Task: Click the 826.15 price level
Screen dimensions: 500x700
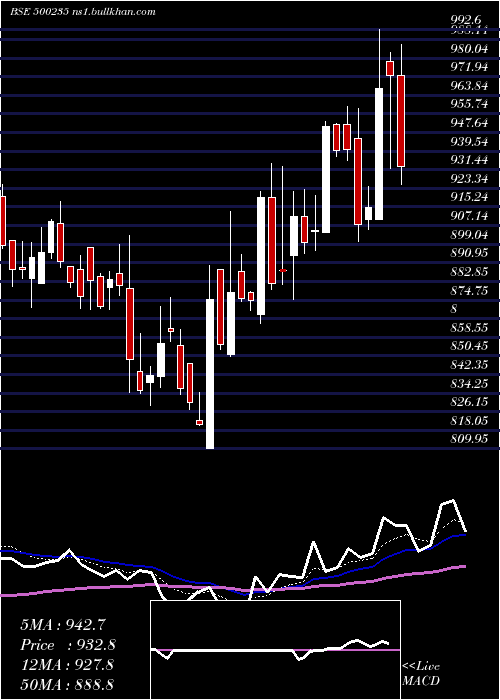Action: pyautogui.click(x=469, y=402)
